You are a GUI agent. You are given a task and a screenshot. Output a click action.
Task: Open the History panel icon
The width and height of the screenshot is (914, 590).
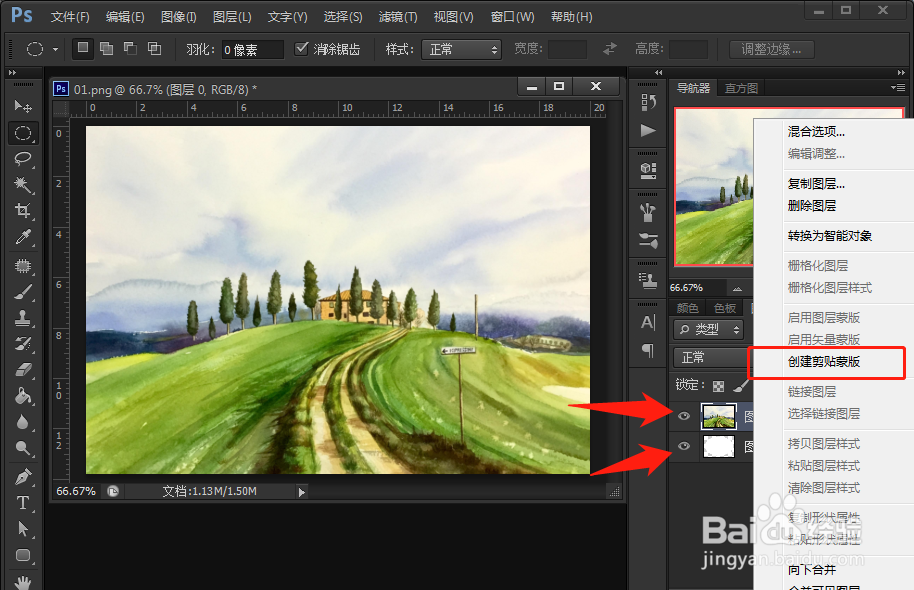[x=648, y=103]
